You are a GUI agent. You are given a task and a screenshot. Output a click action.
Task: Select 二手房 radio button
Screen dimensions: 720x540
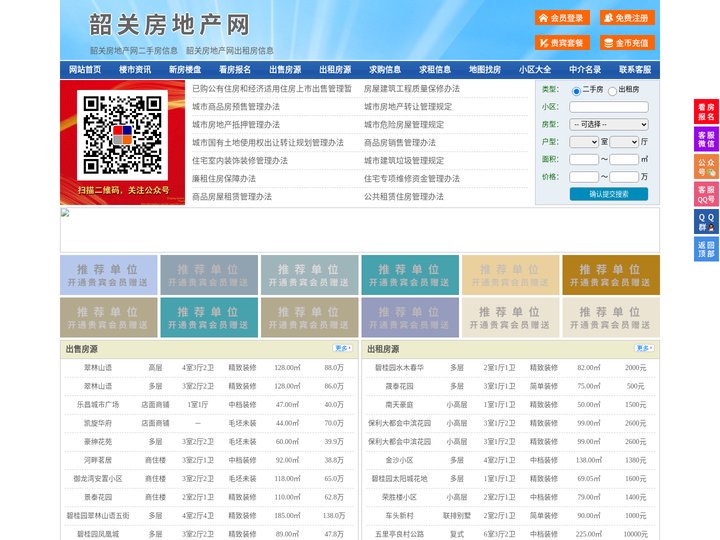tap(576, 91)
